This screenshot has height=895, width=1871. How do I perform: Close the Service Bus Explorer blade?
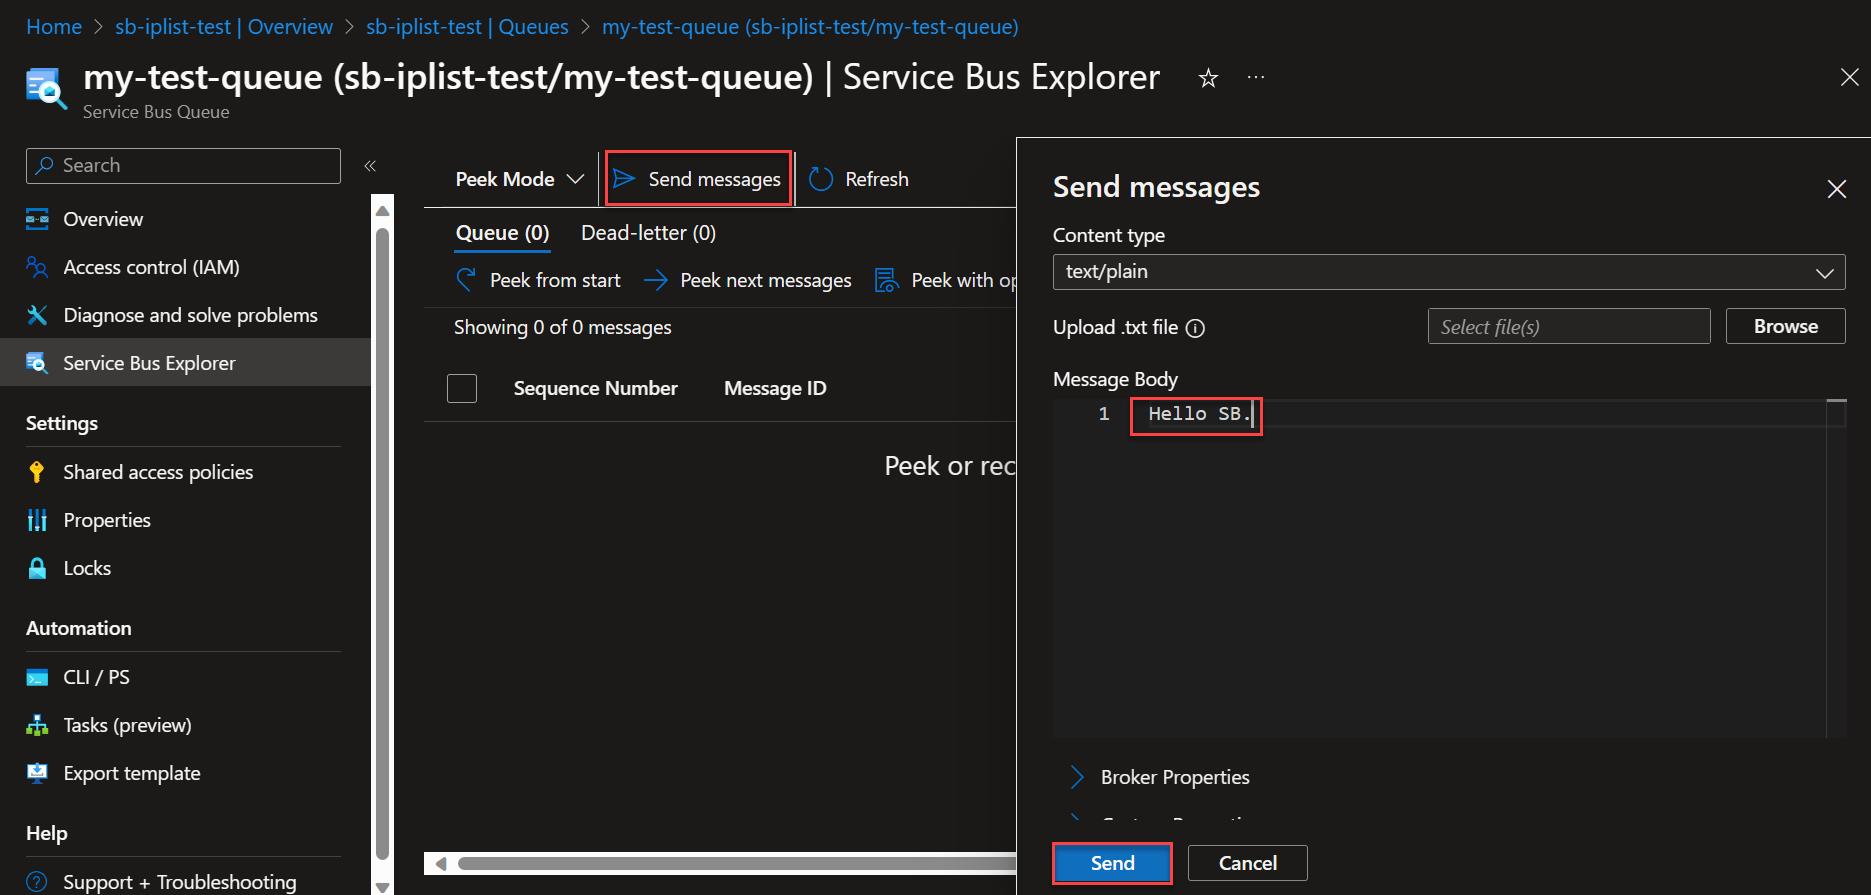click(1849, 78)
